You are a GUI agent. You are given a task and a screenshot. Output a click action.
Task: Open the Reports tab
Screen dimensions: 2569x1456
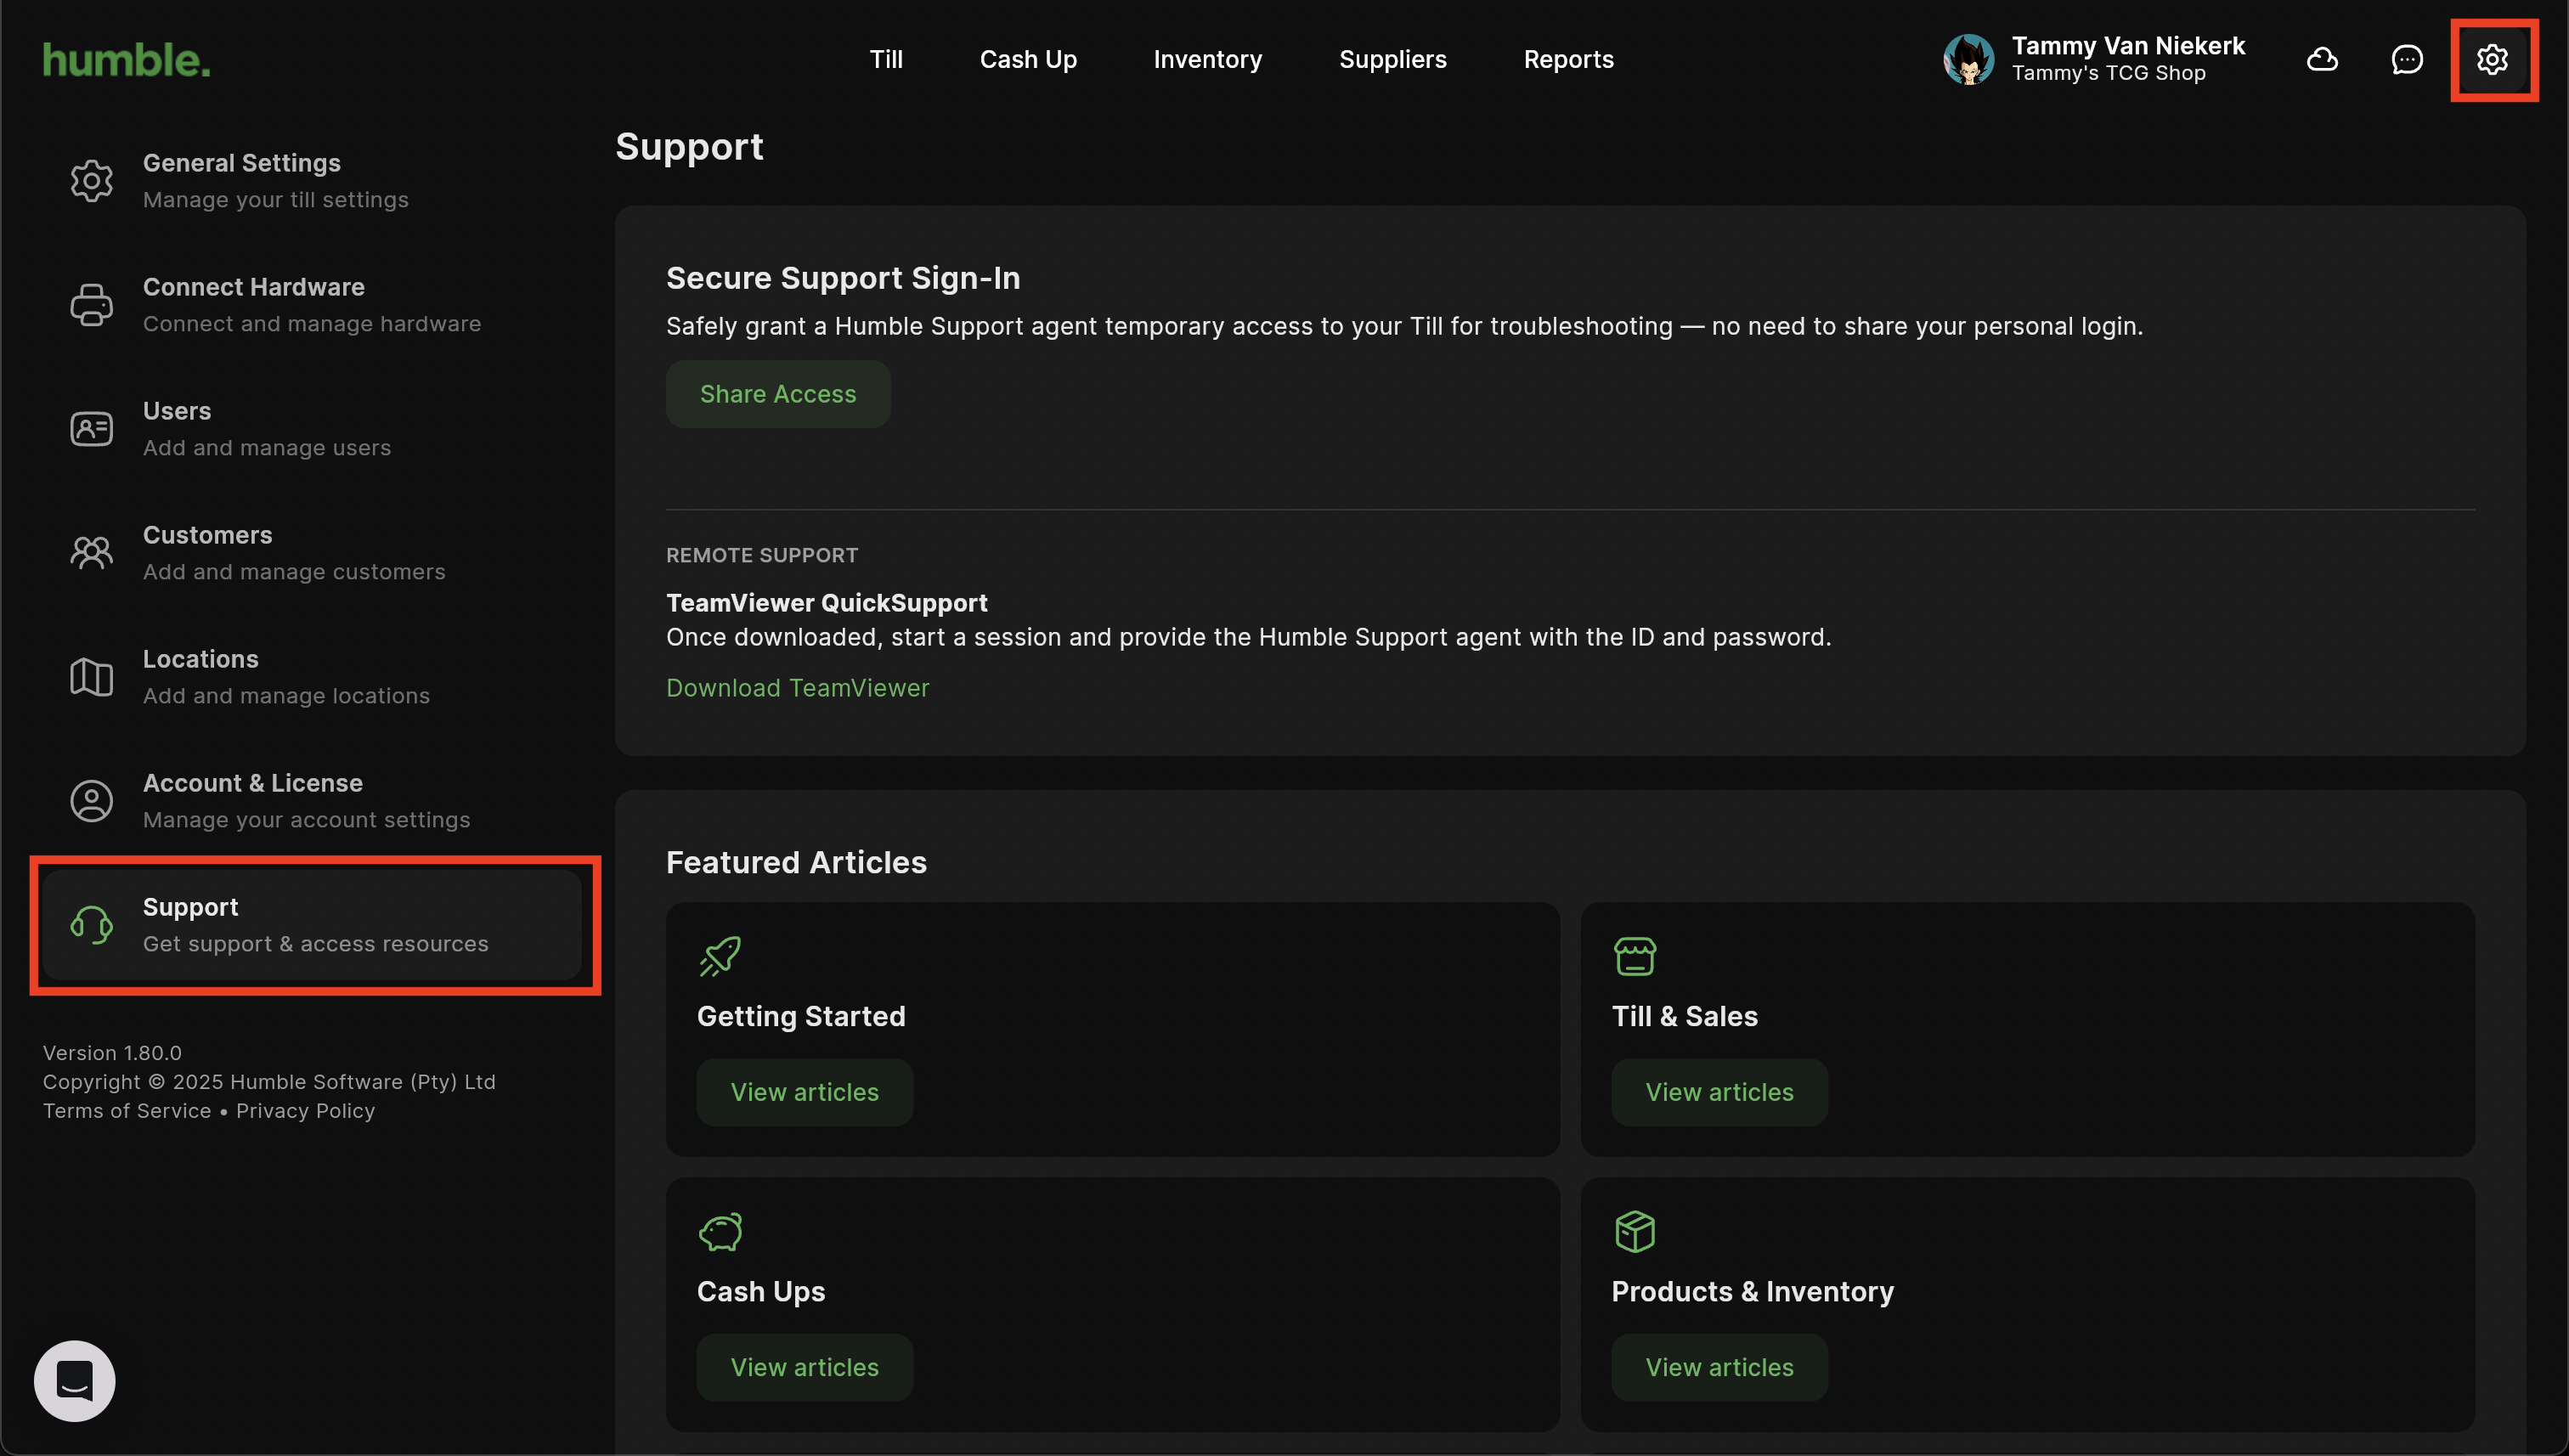click(x=1568, y=60)
